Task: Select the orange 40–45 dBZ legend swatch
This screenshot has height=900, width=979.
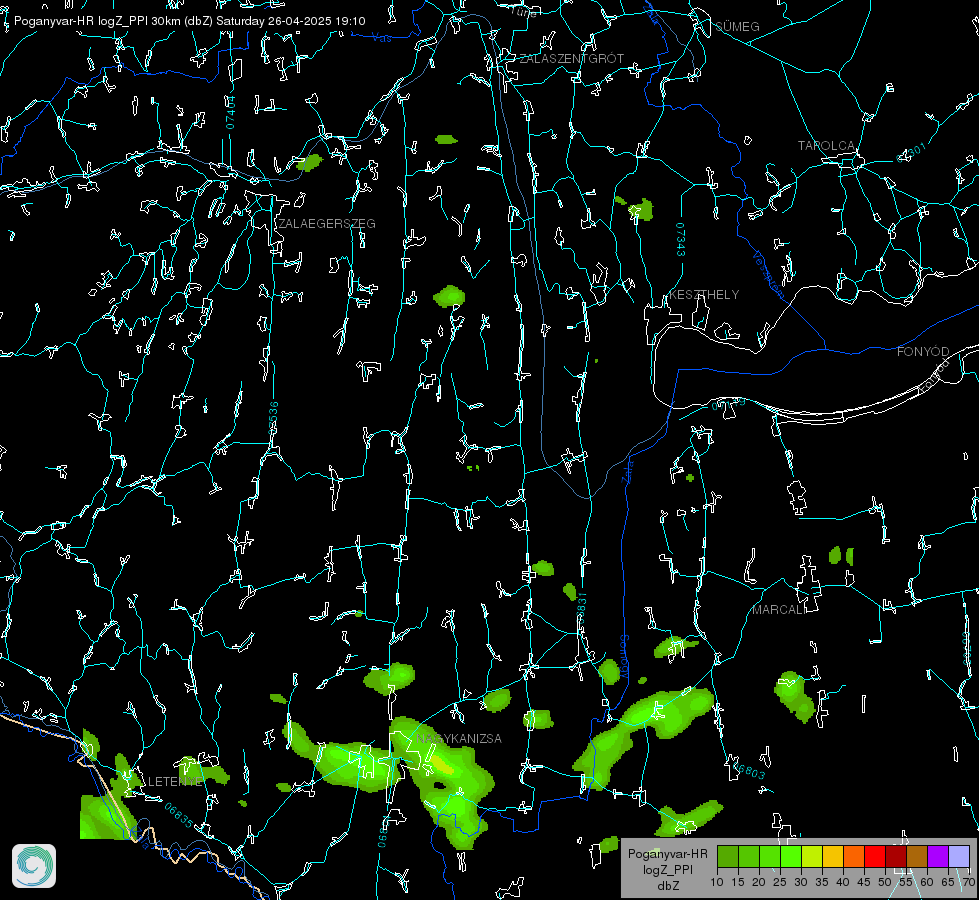Action: click(854, 857)
